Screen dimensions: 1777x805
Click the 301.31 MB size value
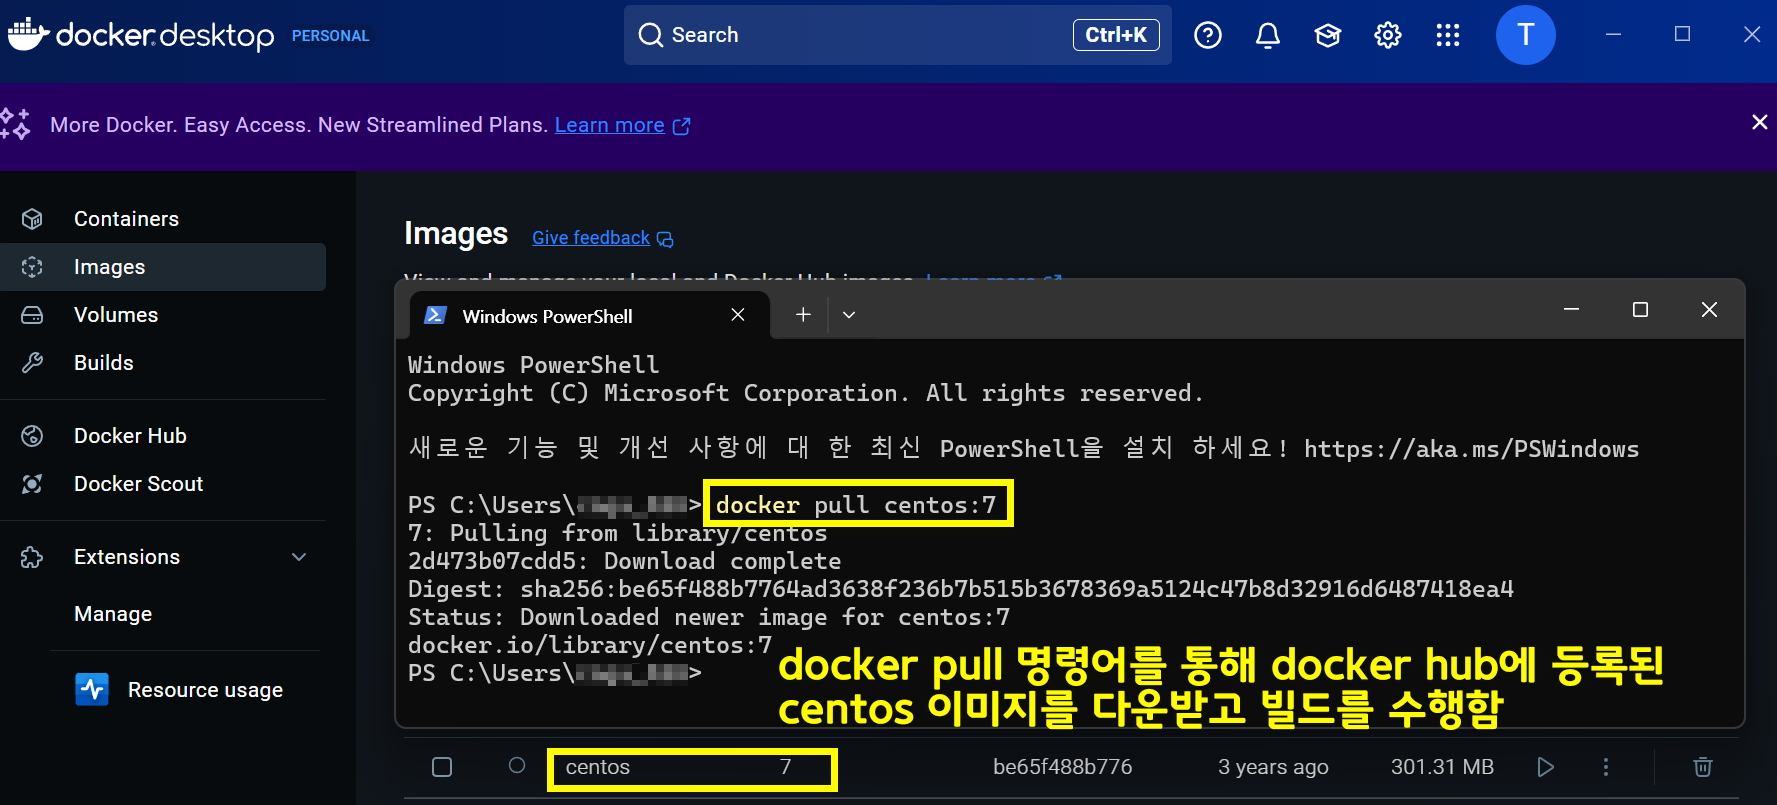click(x=1442, y=767)
